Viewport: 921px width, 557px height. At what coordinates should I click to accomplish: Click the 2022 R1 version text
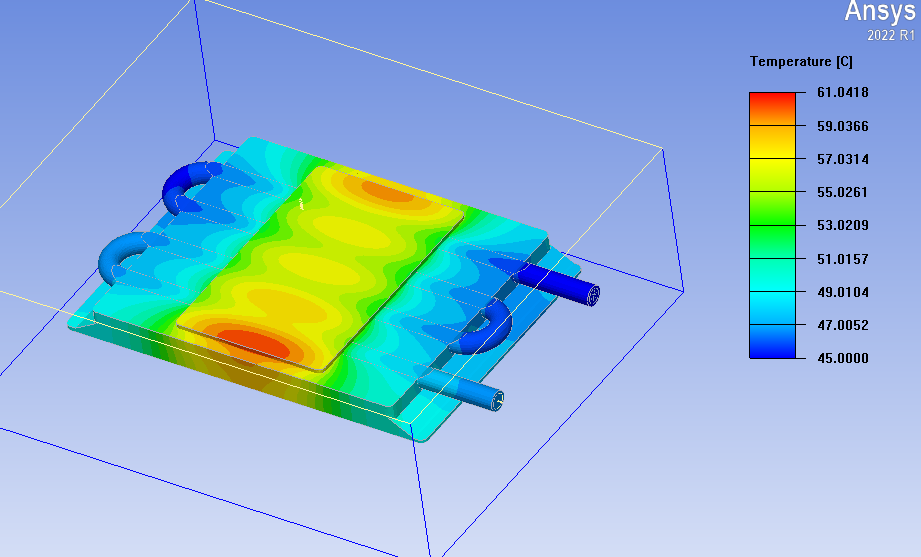tap(890, 35)
